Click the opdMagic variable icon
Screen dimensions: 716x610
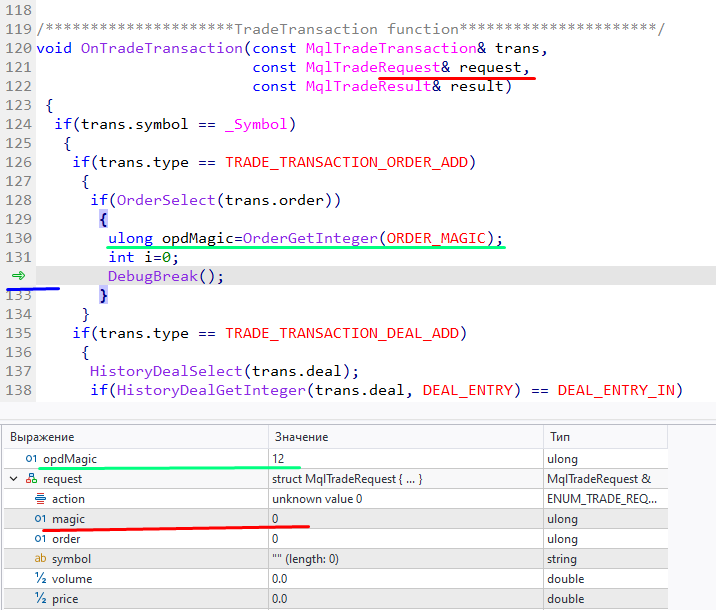click(x=31, y=458)
